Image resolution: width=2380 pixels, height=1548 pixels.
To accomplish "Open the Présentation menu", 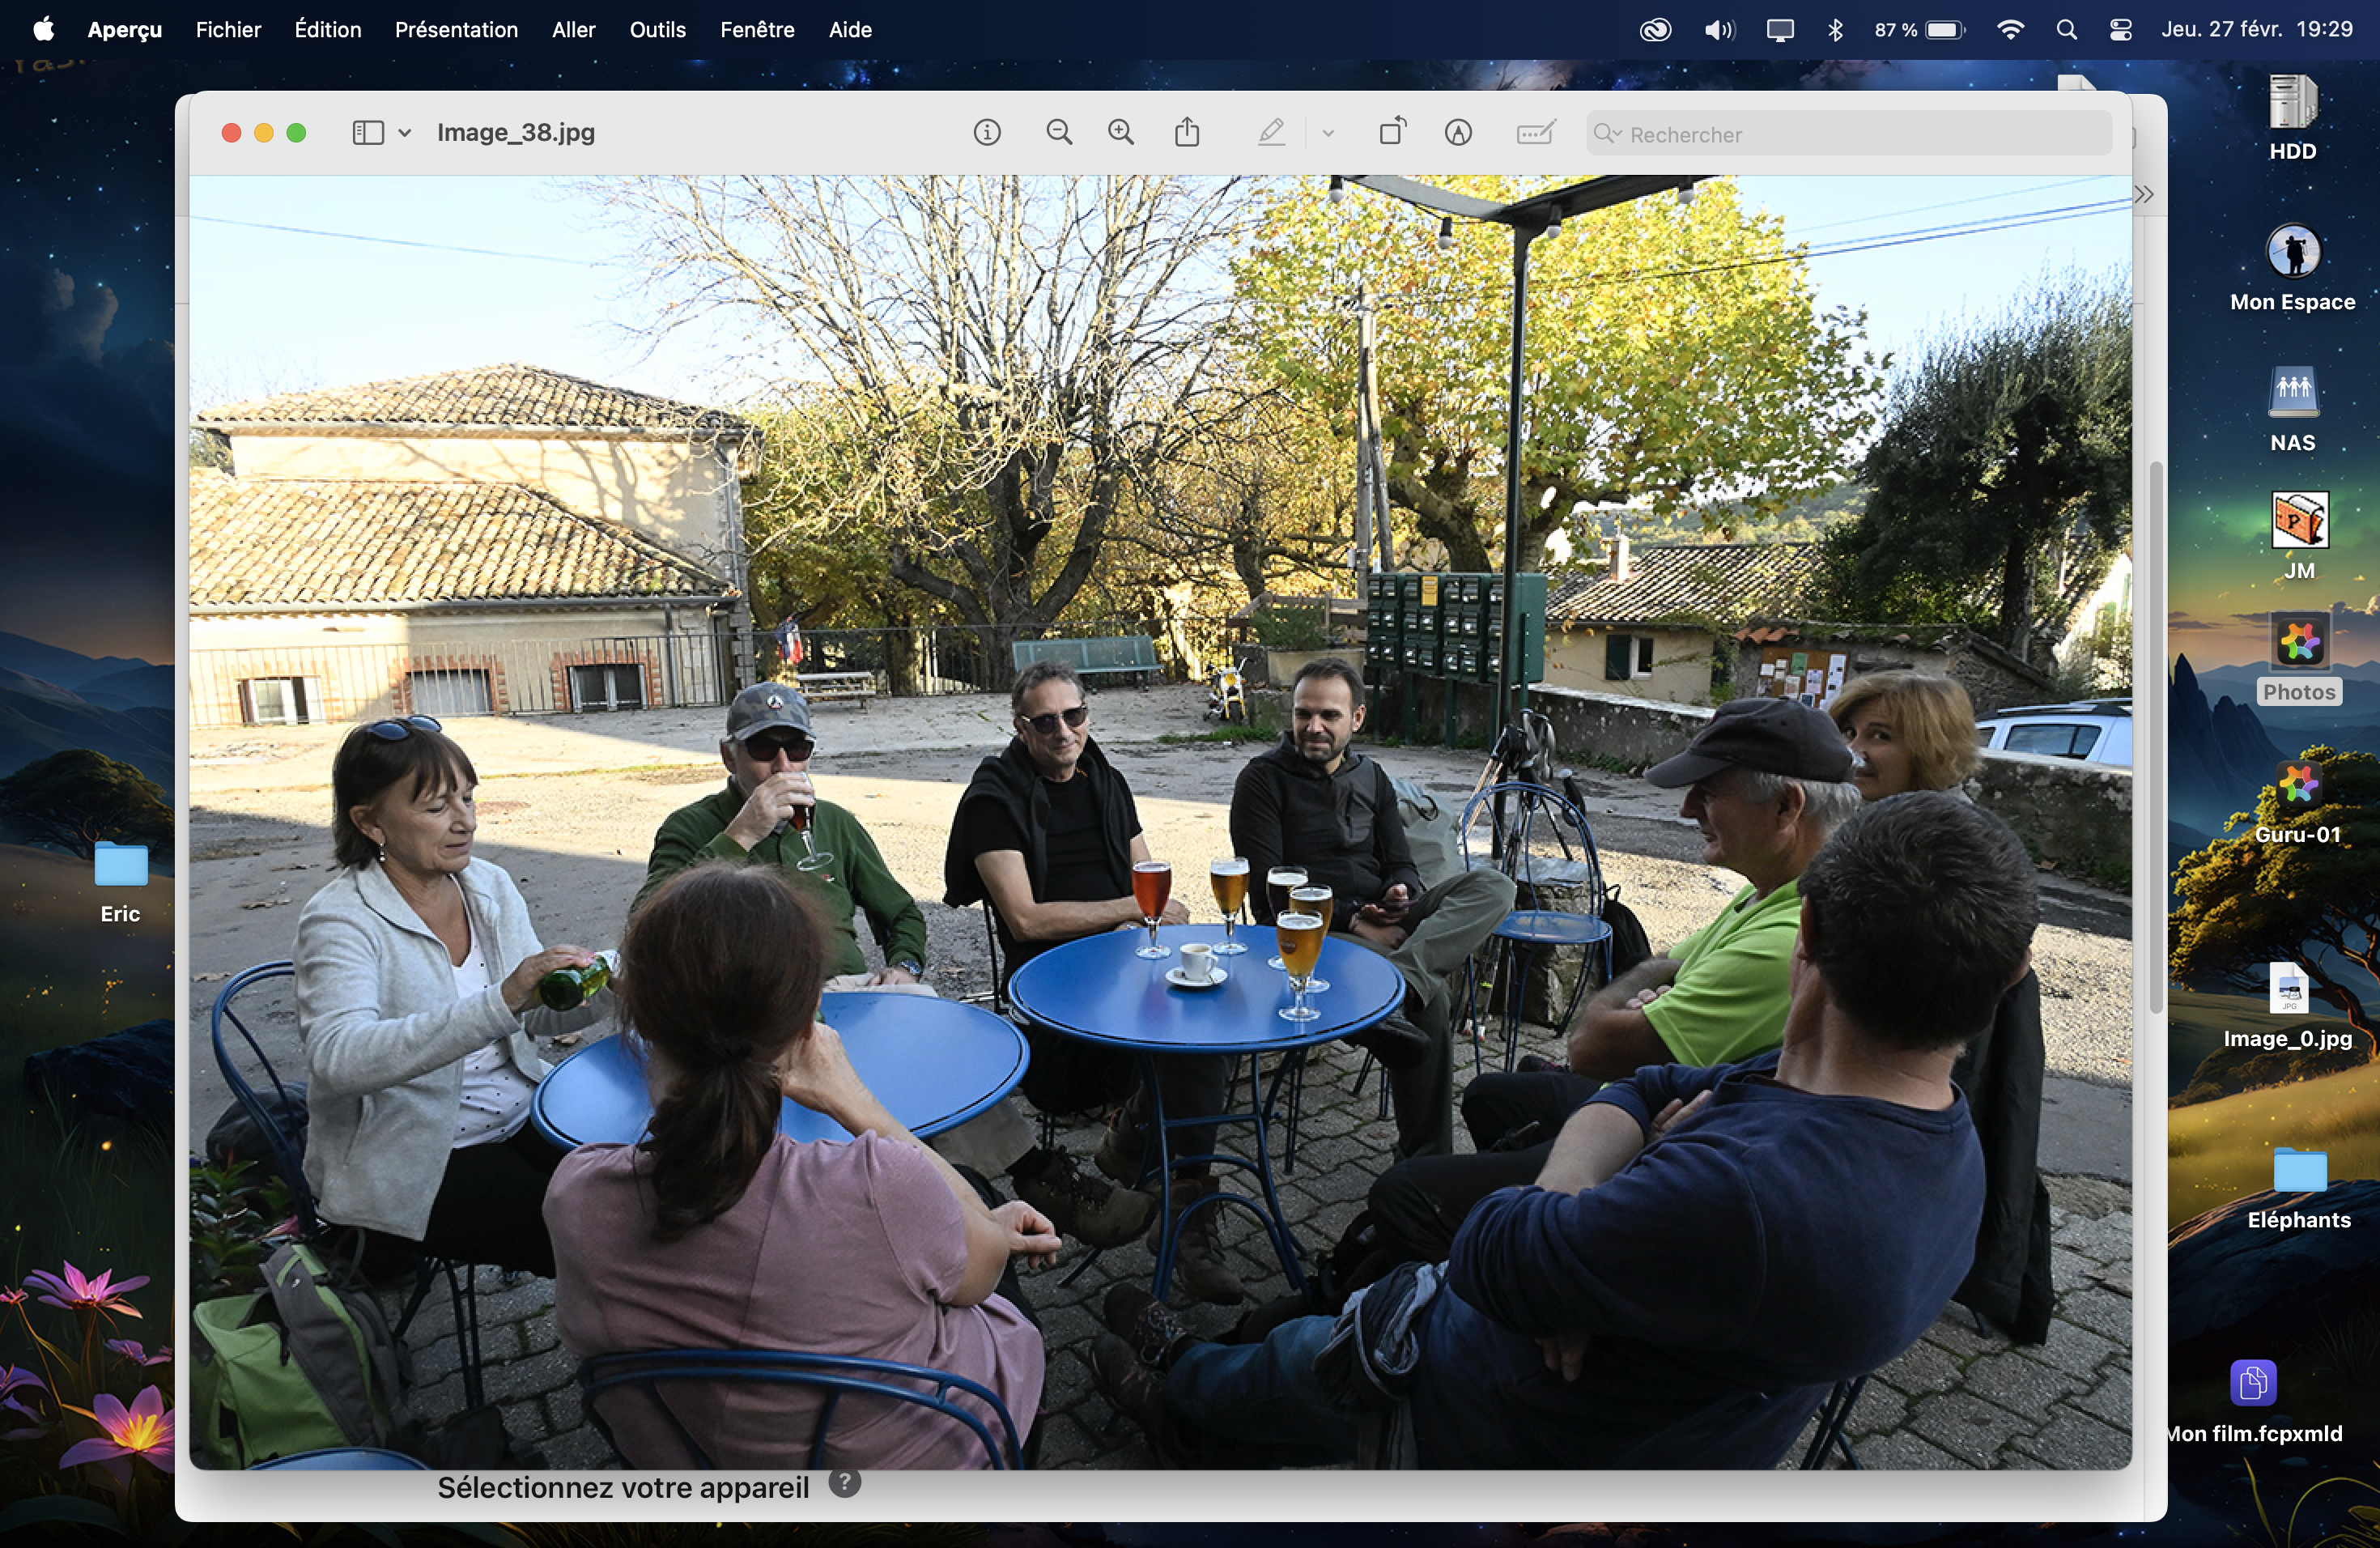I will pos(456,30).
